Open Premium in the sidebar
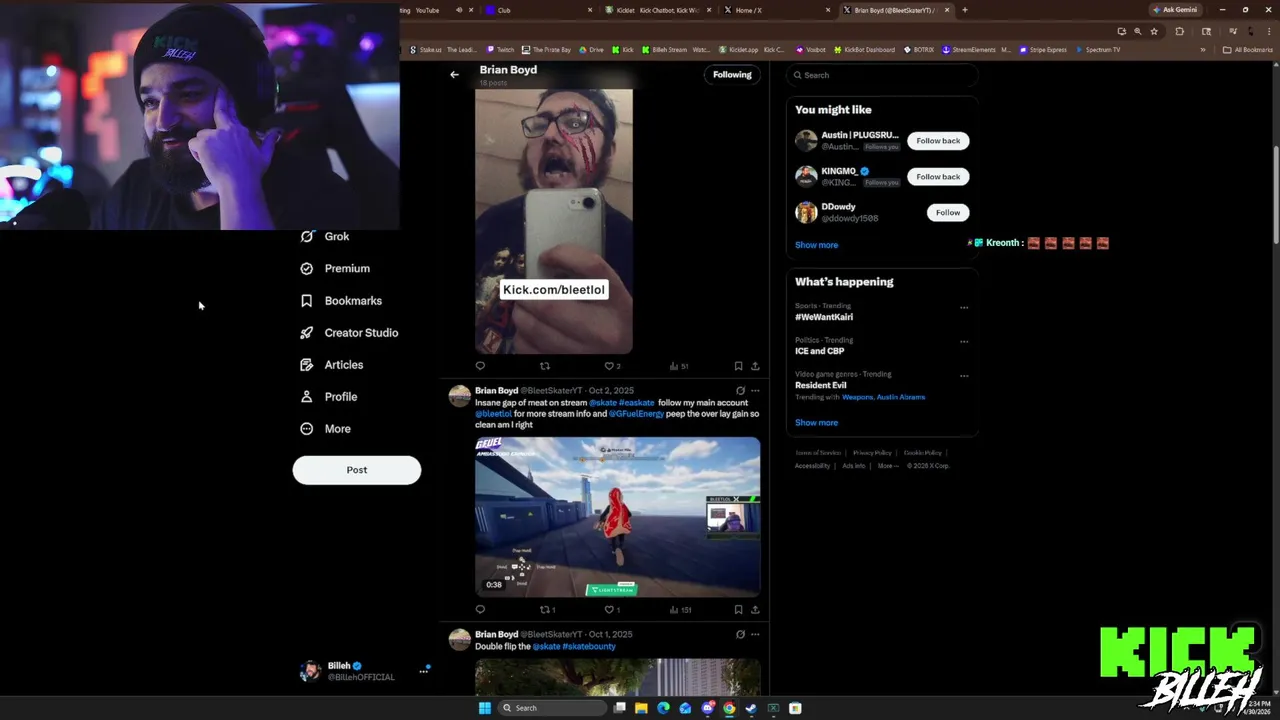 pos(335,269)
